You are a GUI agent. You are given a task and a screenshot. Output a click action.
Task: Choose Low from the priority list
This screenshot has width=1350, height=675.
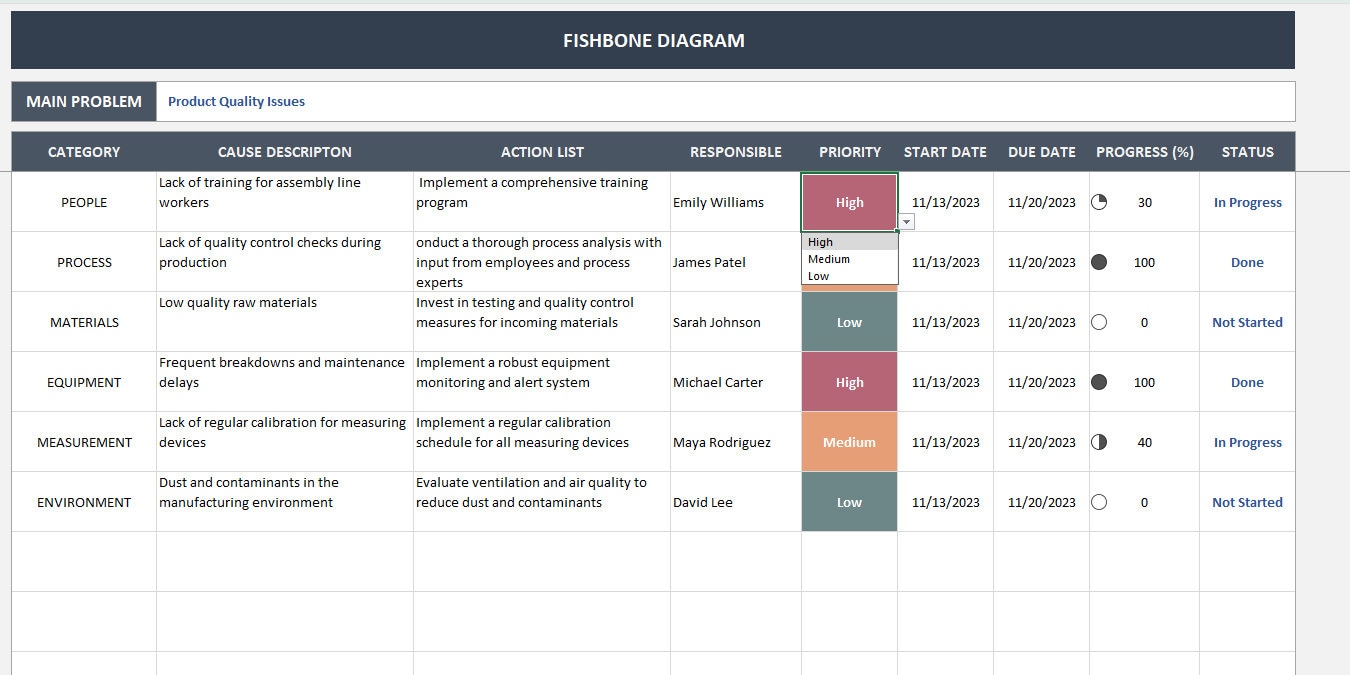849,276
